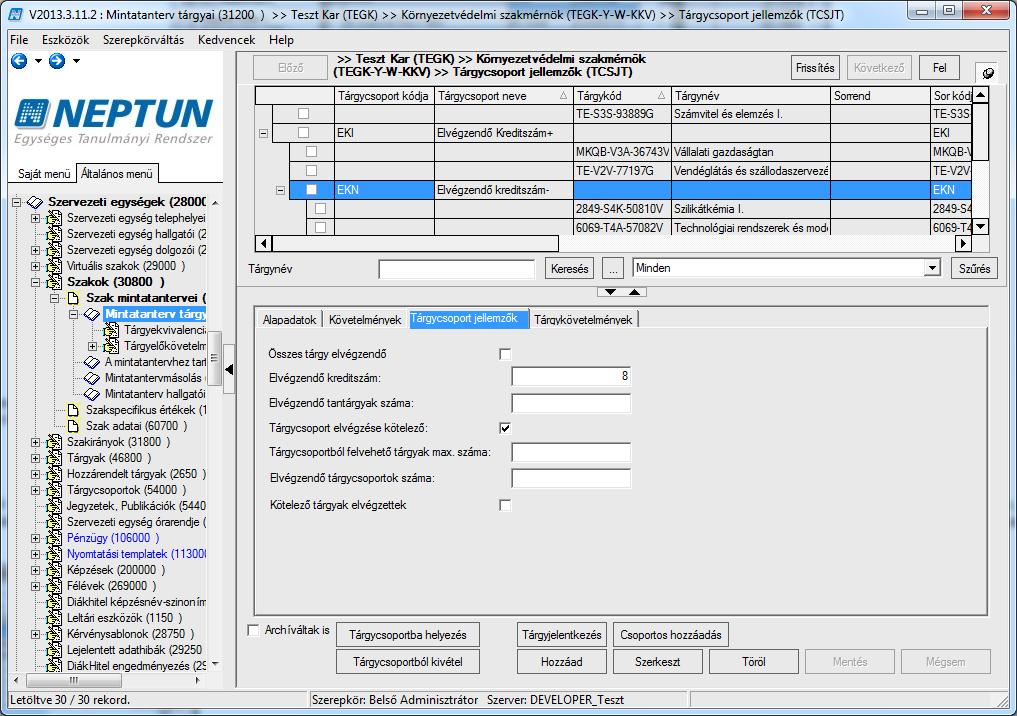Expand the Nyomtatási templatek node
This screenshot has height=716, width=1017.
coord(36,555)
